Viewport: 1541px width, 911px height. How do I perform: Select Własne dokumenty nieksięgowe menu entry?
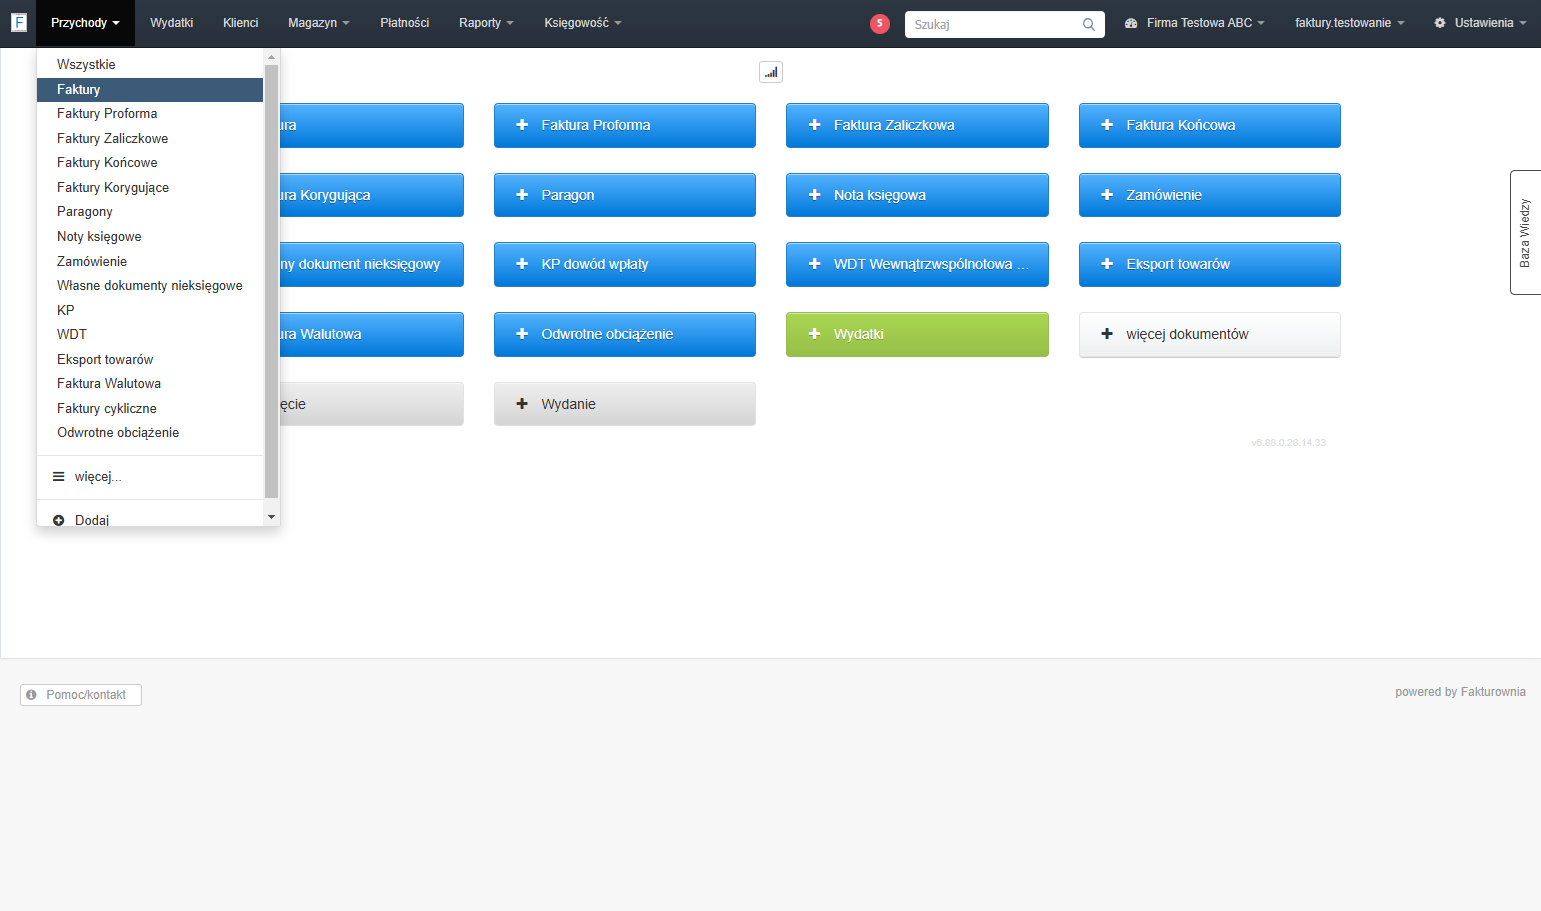150,286
